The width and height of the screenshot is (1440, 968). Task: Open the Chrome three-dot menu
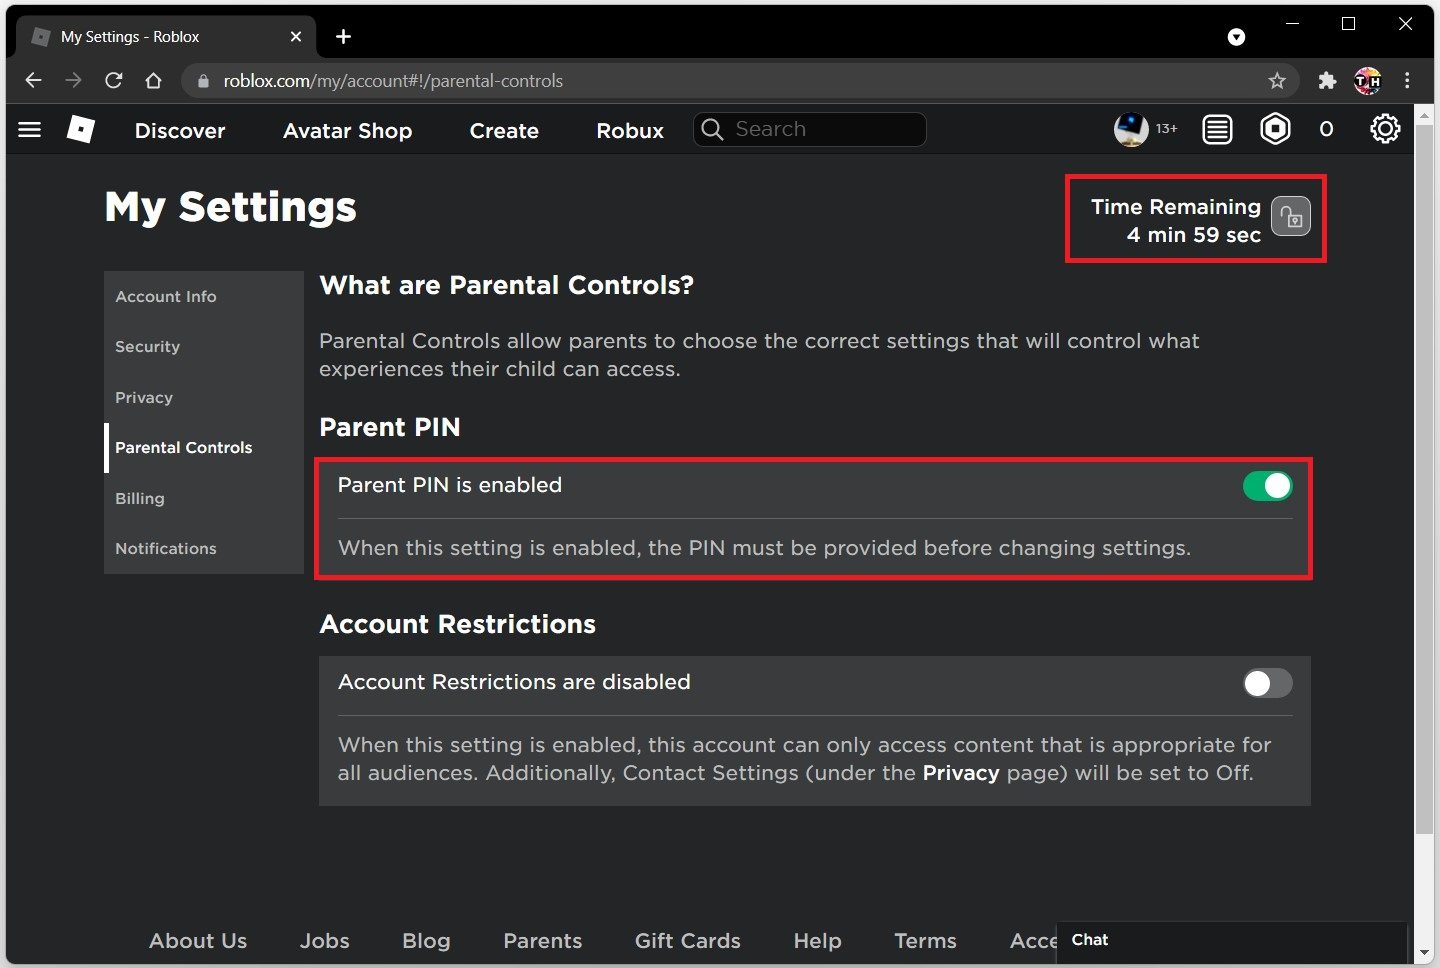pyautogui.click(x=1407, y=81)
